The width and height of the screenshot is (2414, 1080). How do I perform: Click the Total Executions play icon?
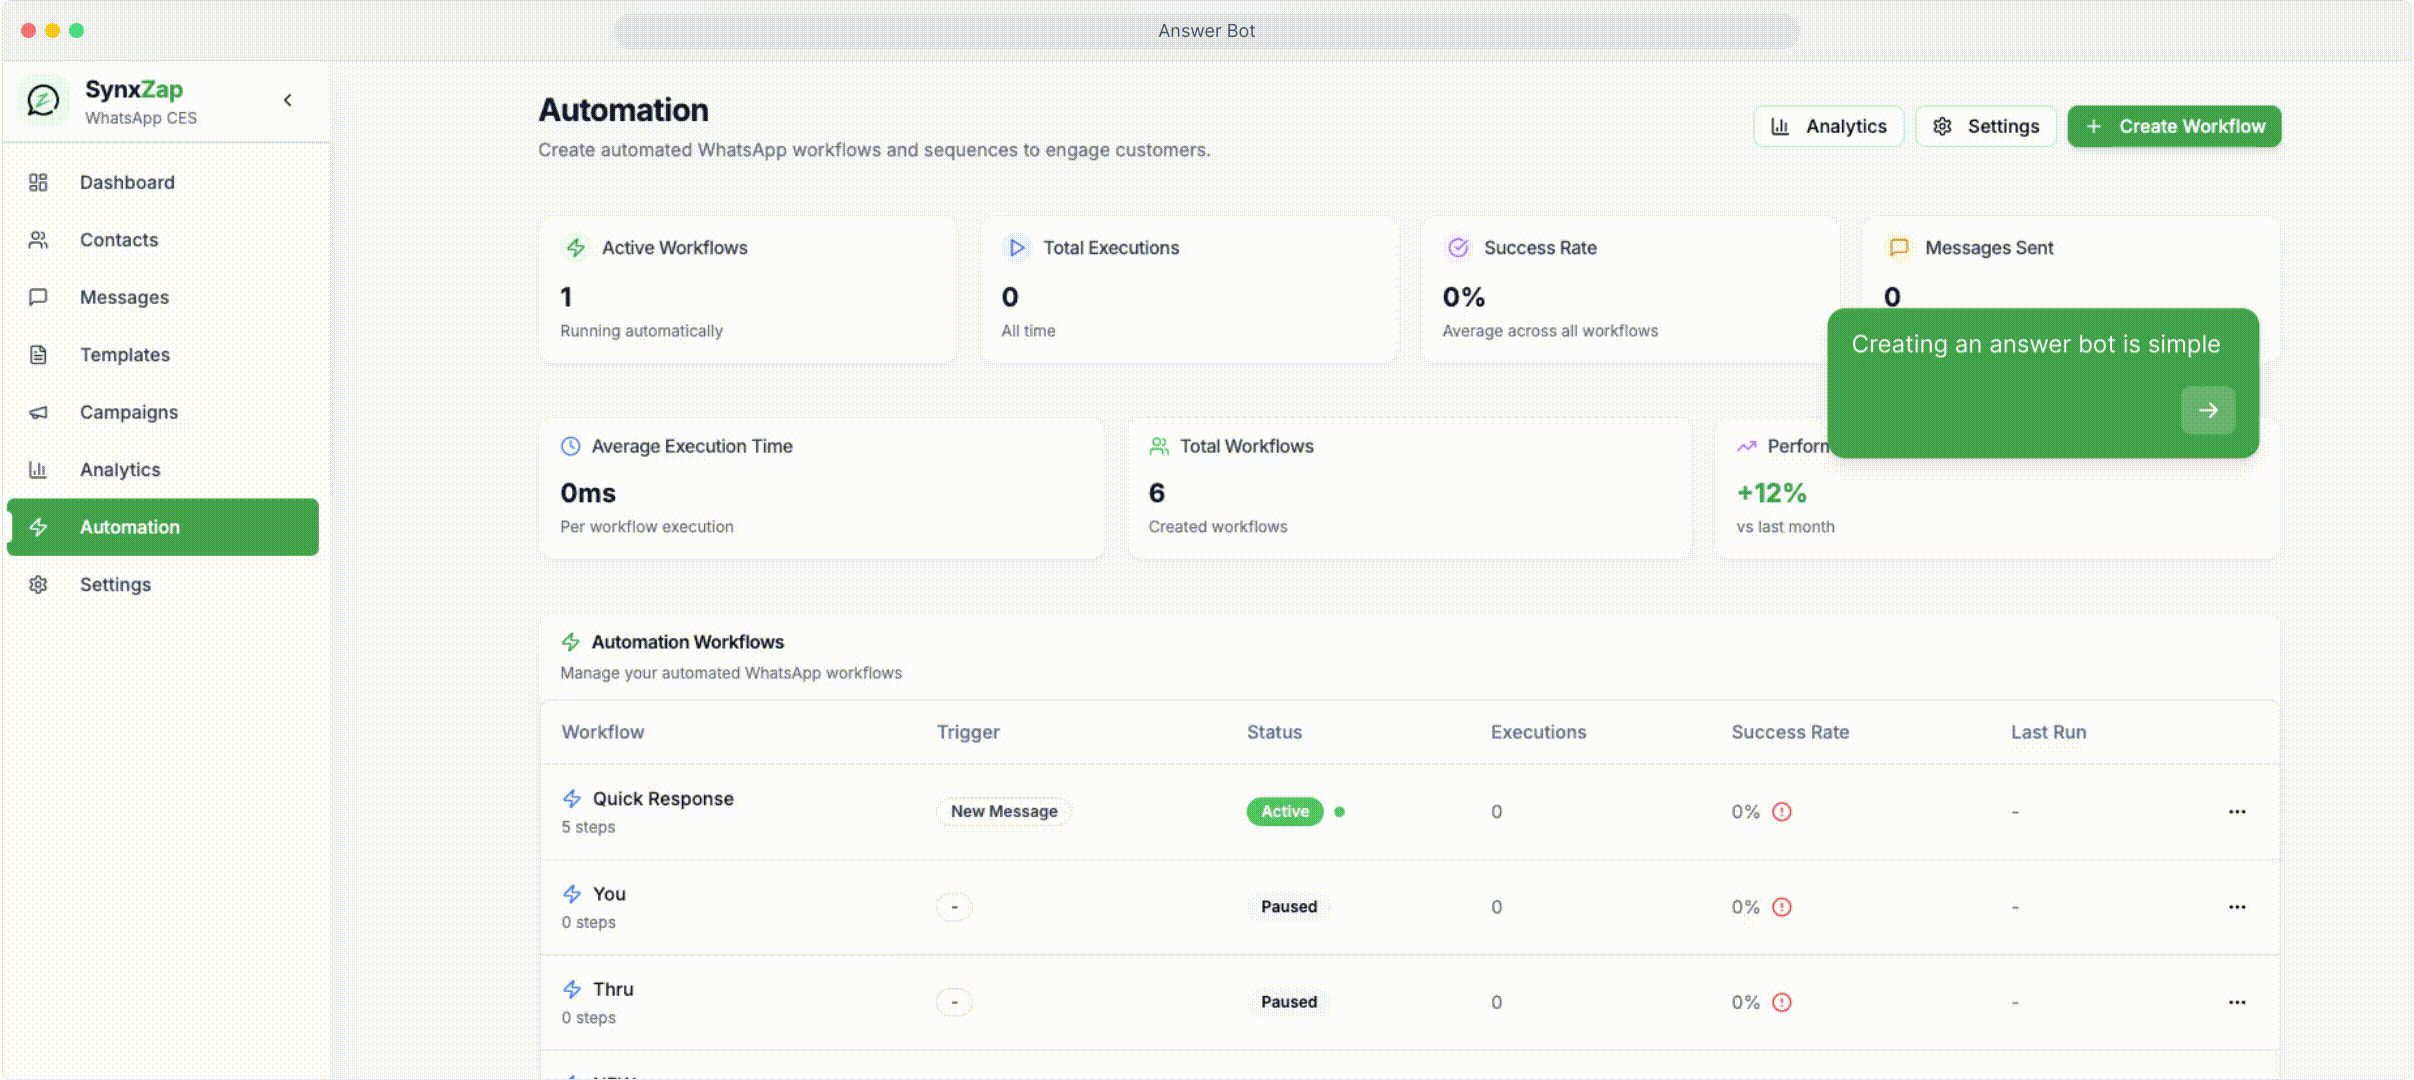1017,247
